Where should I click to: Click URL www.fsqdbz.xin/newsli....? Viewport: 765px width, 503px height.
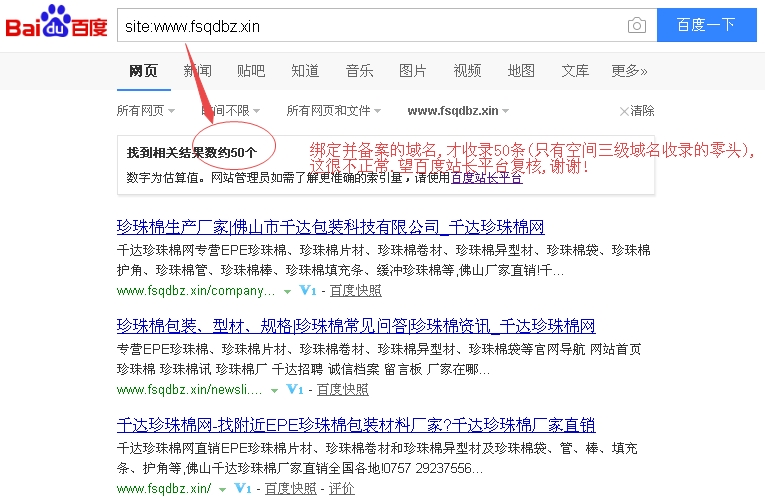point(189,390)
